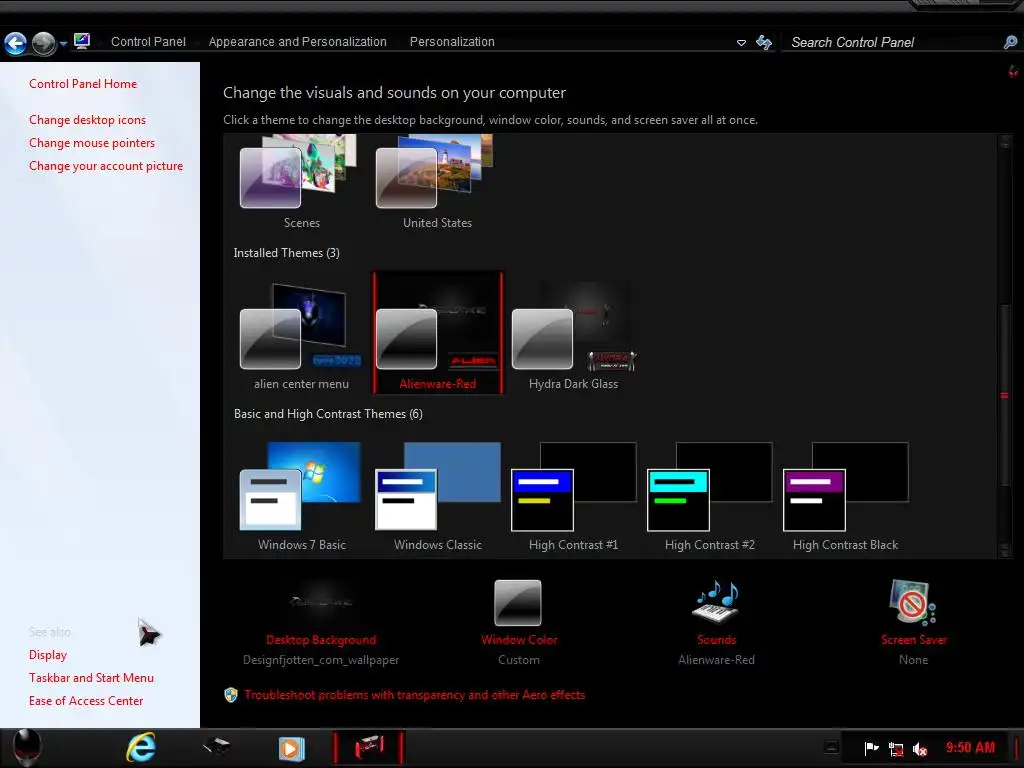This screenshot has height=768, width=1024.
Task: Click the theme list scroll-up arrow
Action: coord(1004,142)
